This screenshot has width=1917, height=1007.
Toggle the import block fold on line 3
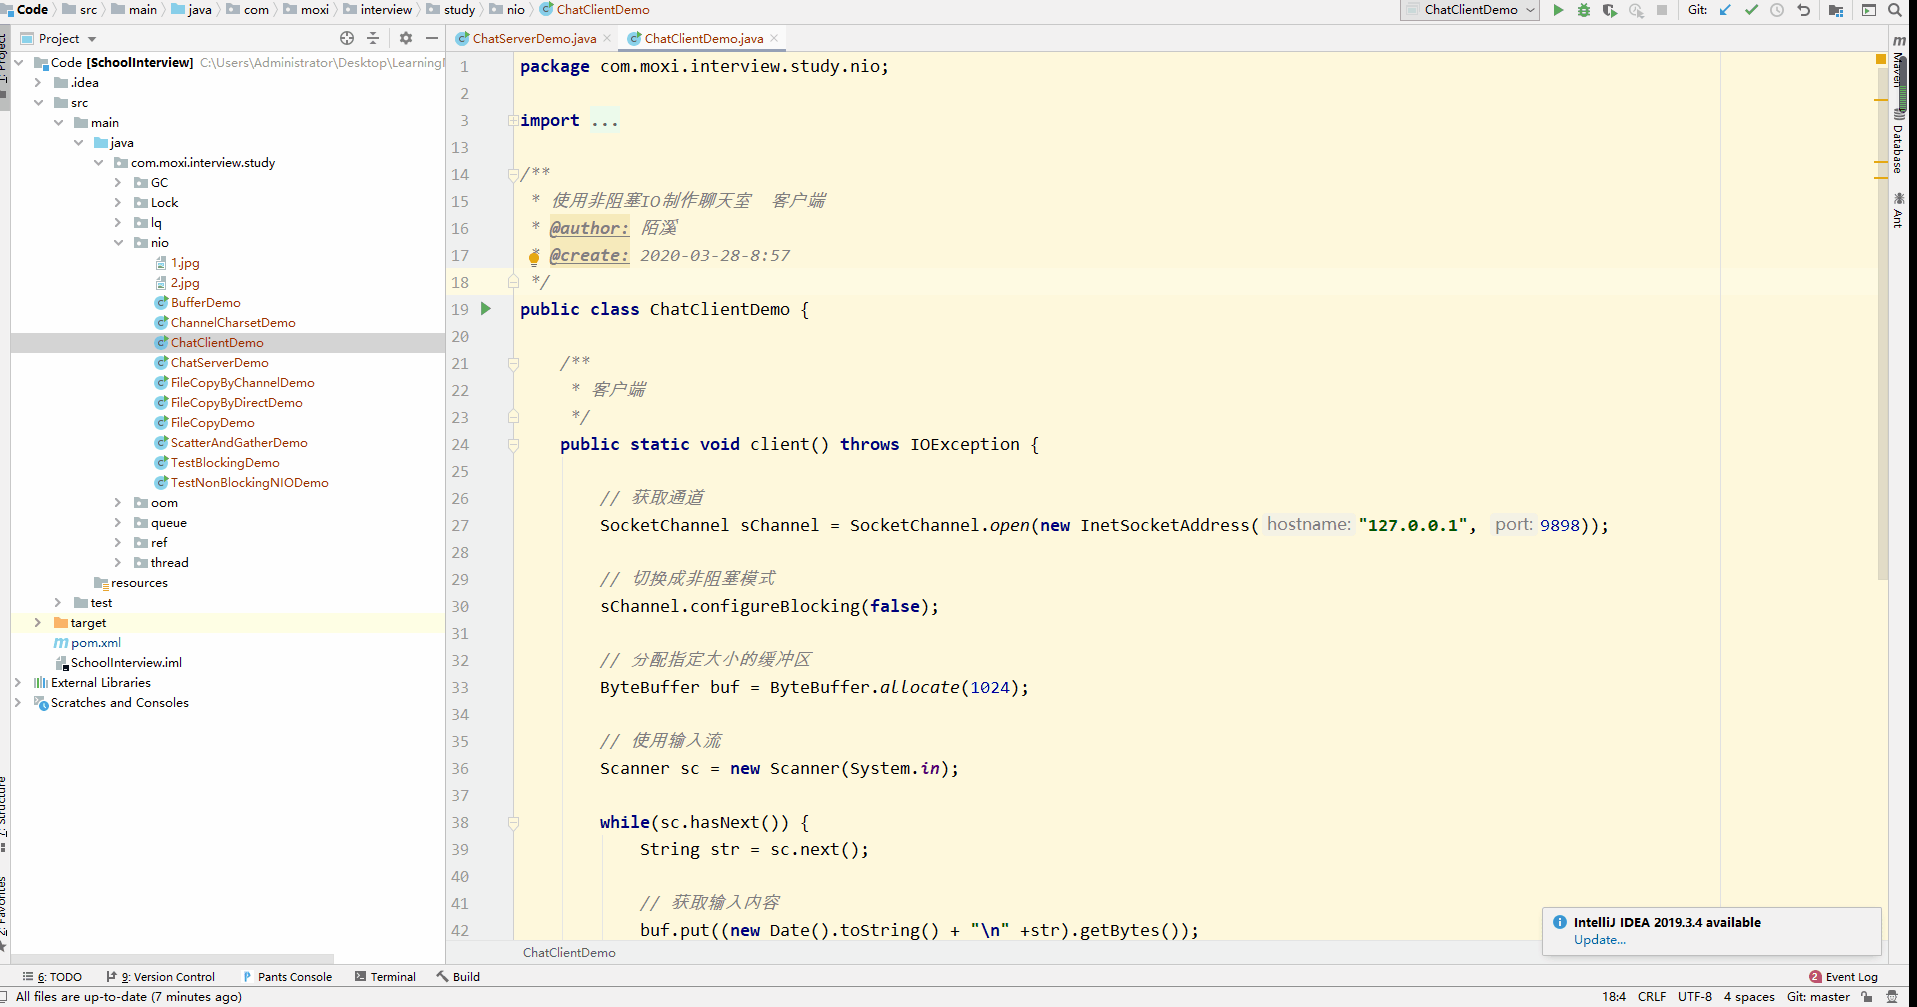(x=512, y=121)
